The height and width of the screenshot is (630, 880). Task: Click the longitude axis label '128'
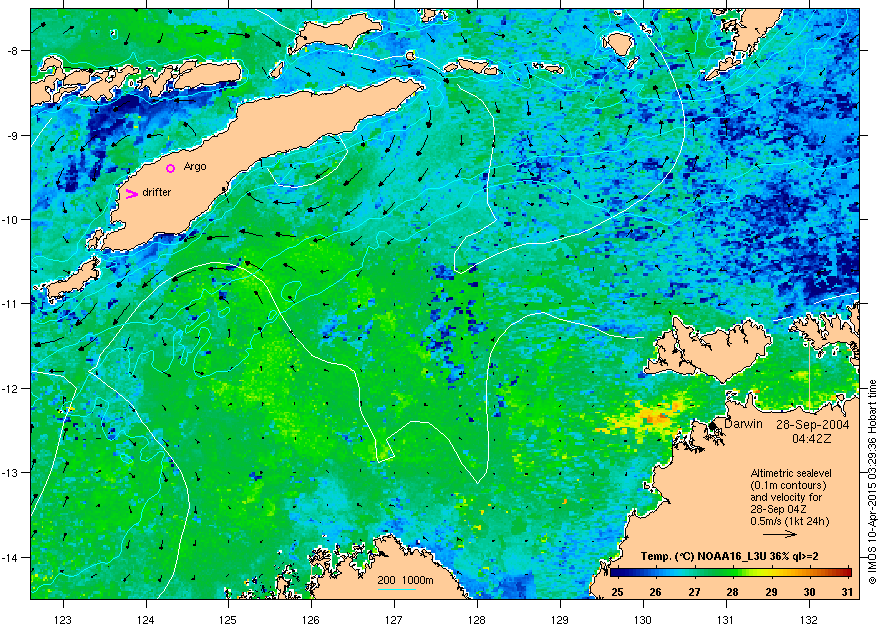pyautogui.click(x=477, y=620)
